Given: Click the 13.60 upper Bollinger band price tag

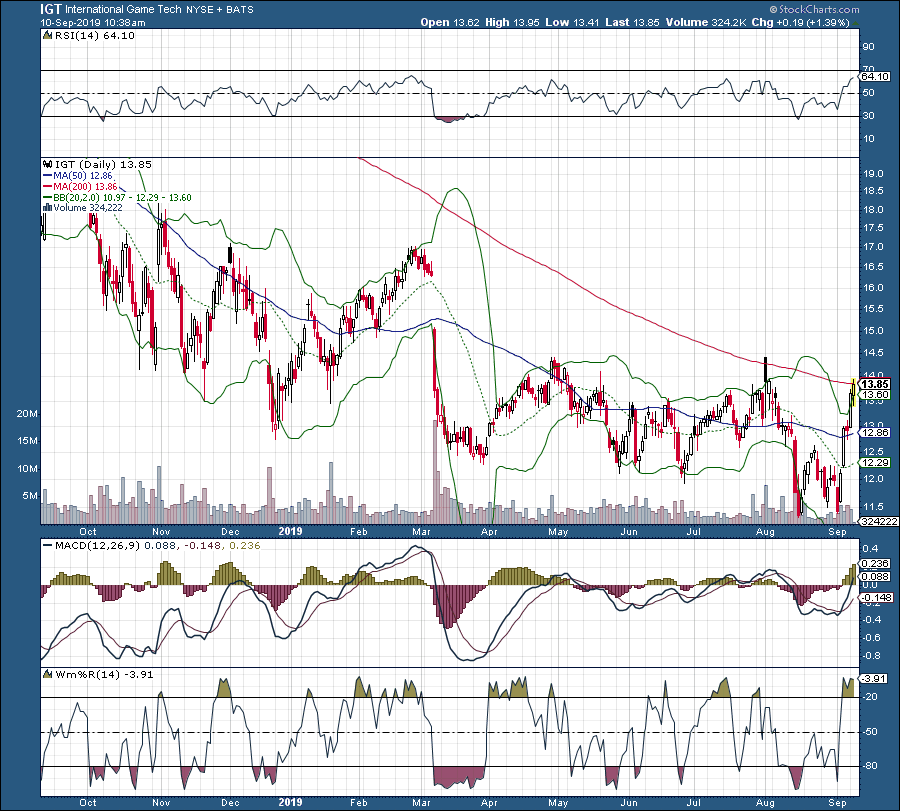Looking at the screenshot, I should (x=876, y=395).
